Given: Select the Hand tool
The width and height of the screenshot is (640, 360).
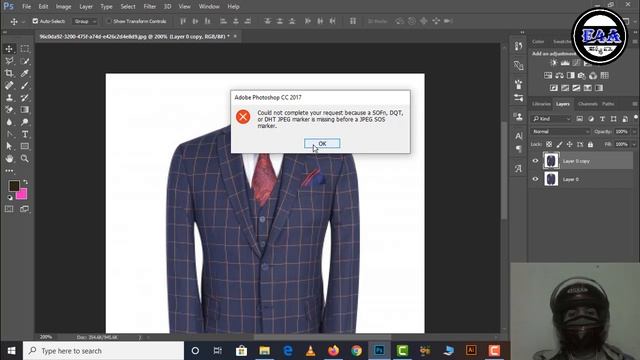Looking at the screenshot, I should pyautogui.click(x=9, y=158).
